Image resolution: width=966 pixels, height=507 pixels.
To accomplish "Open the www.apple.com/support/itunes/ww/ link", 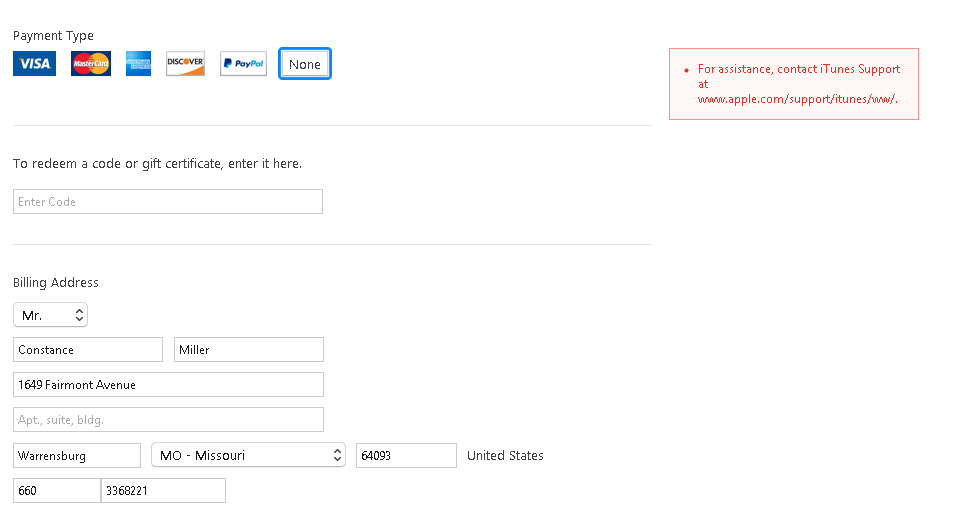I will tap(797, 99).
